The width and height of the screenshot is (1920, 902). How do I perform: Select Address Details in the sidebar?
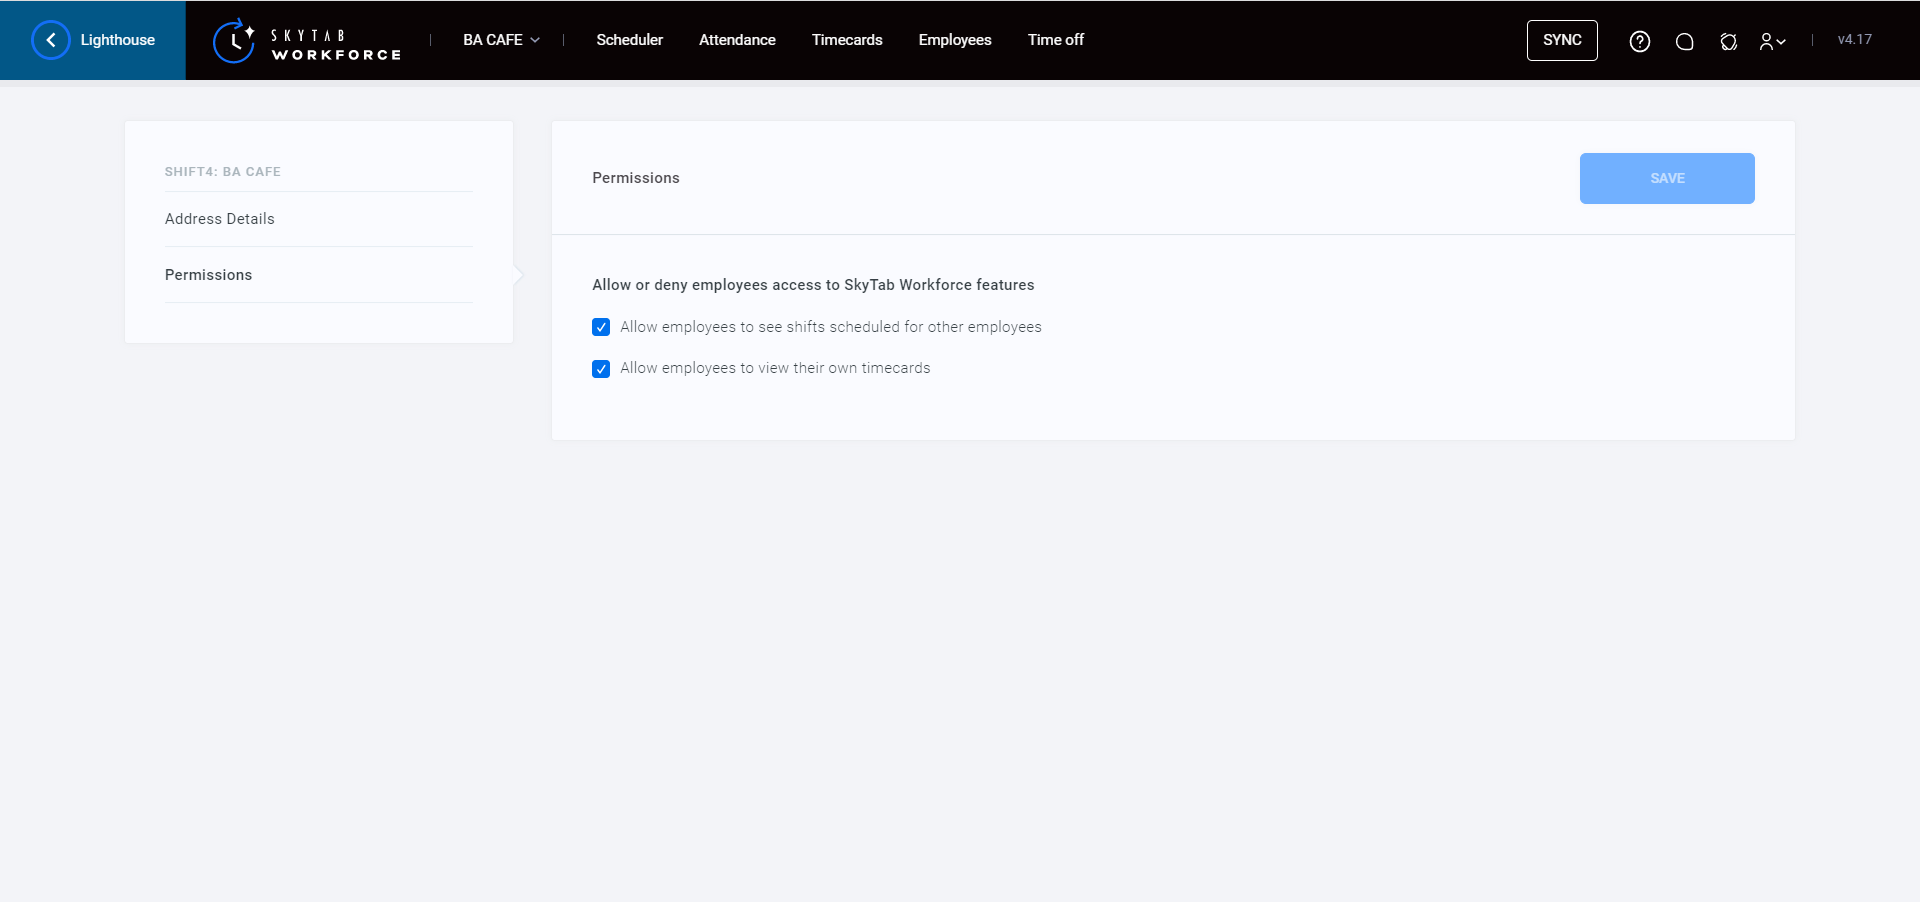(220, 219)
